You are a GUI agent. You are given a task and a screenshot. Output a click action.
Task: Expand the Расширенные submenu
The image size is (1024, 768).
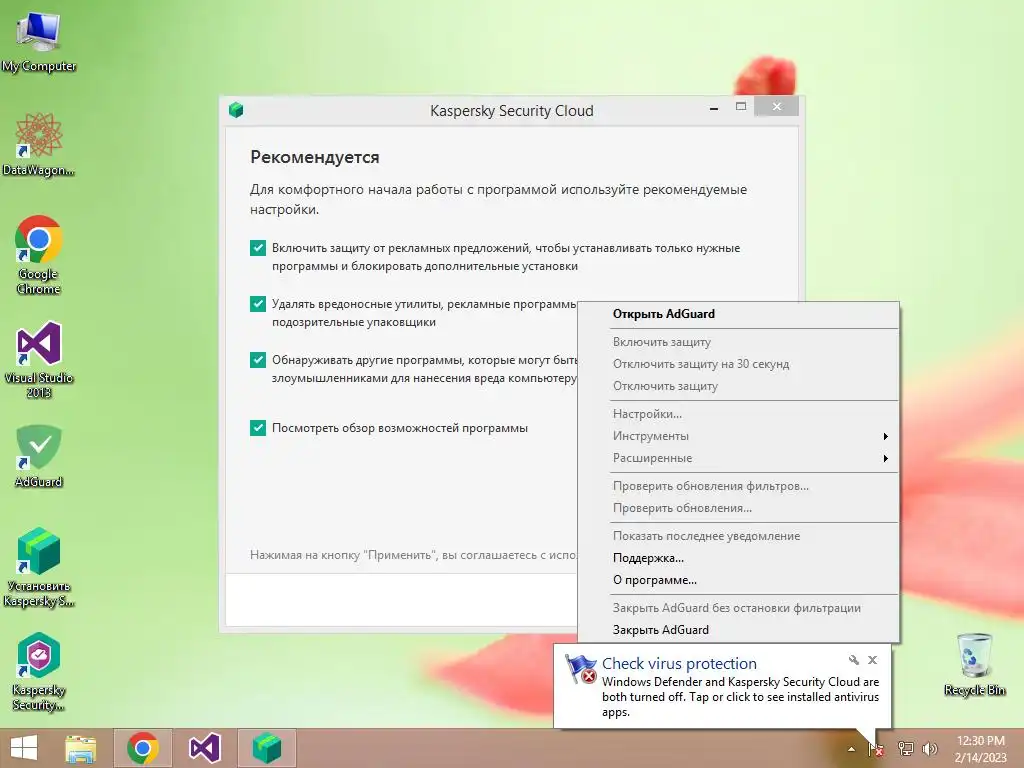click(739, 458)
